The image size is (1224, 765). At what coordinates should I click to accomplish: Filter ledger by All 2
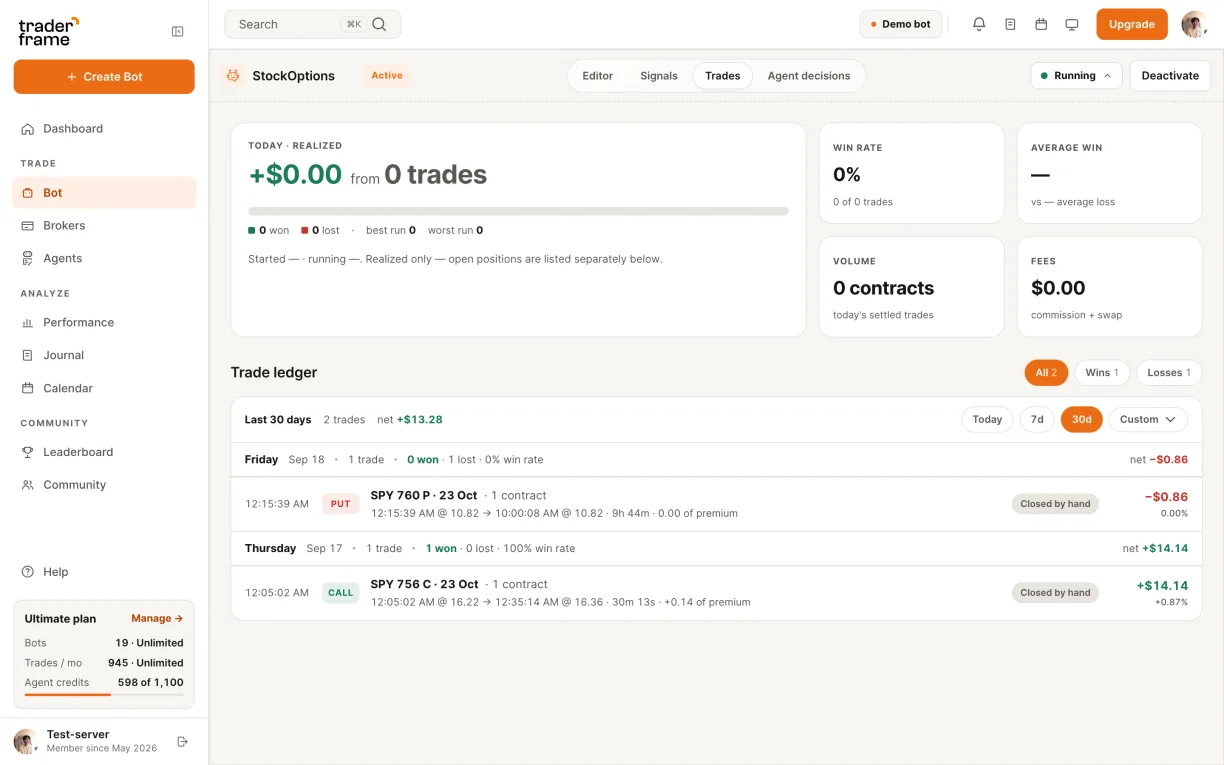(1046, 373)
